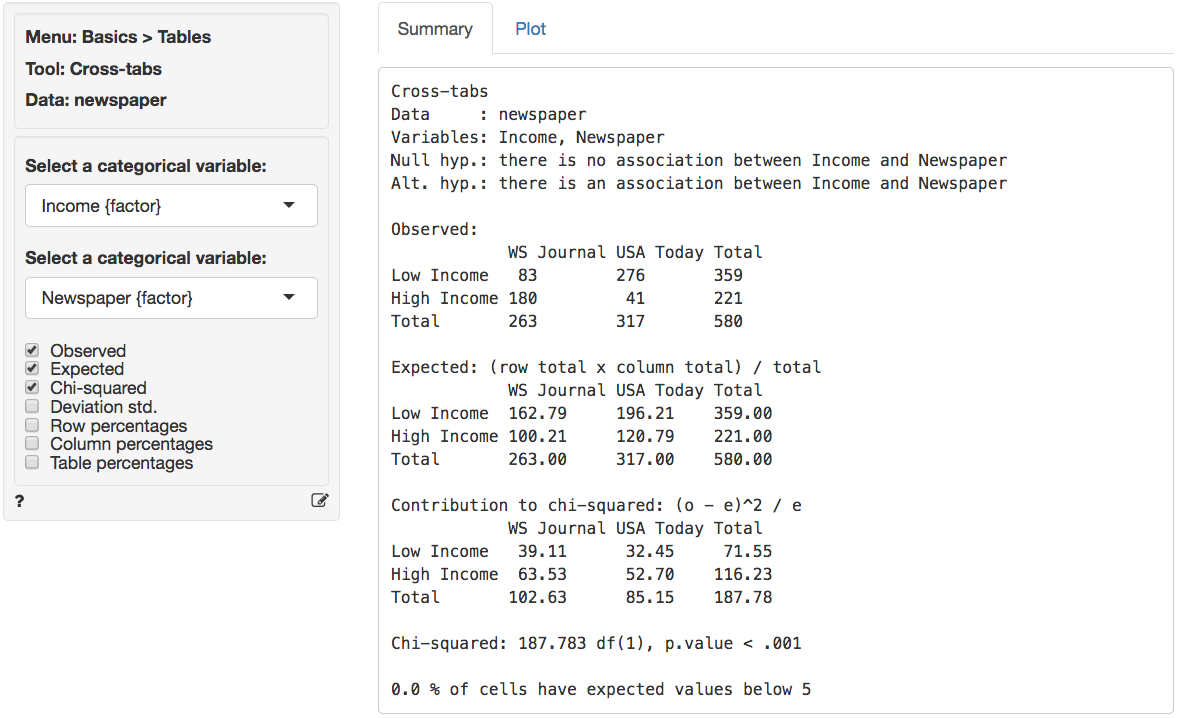The height and width of the screenshot is (718, 1178).
Task: Expand the Newspaper {factor} variable dropdown
Action: pyautogui.click(x=171, y=298)
